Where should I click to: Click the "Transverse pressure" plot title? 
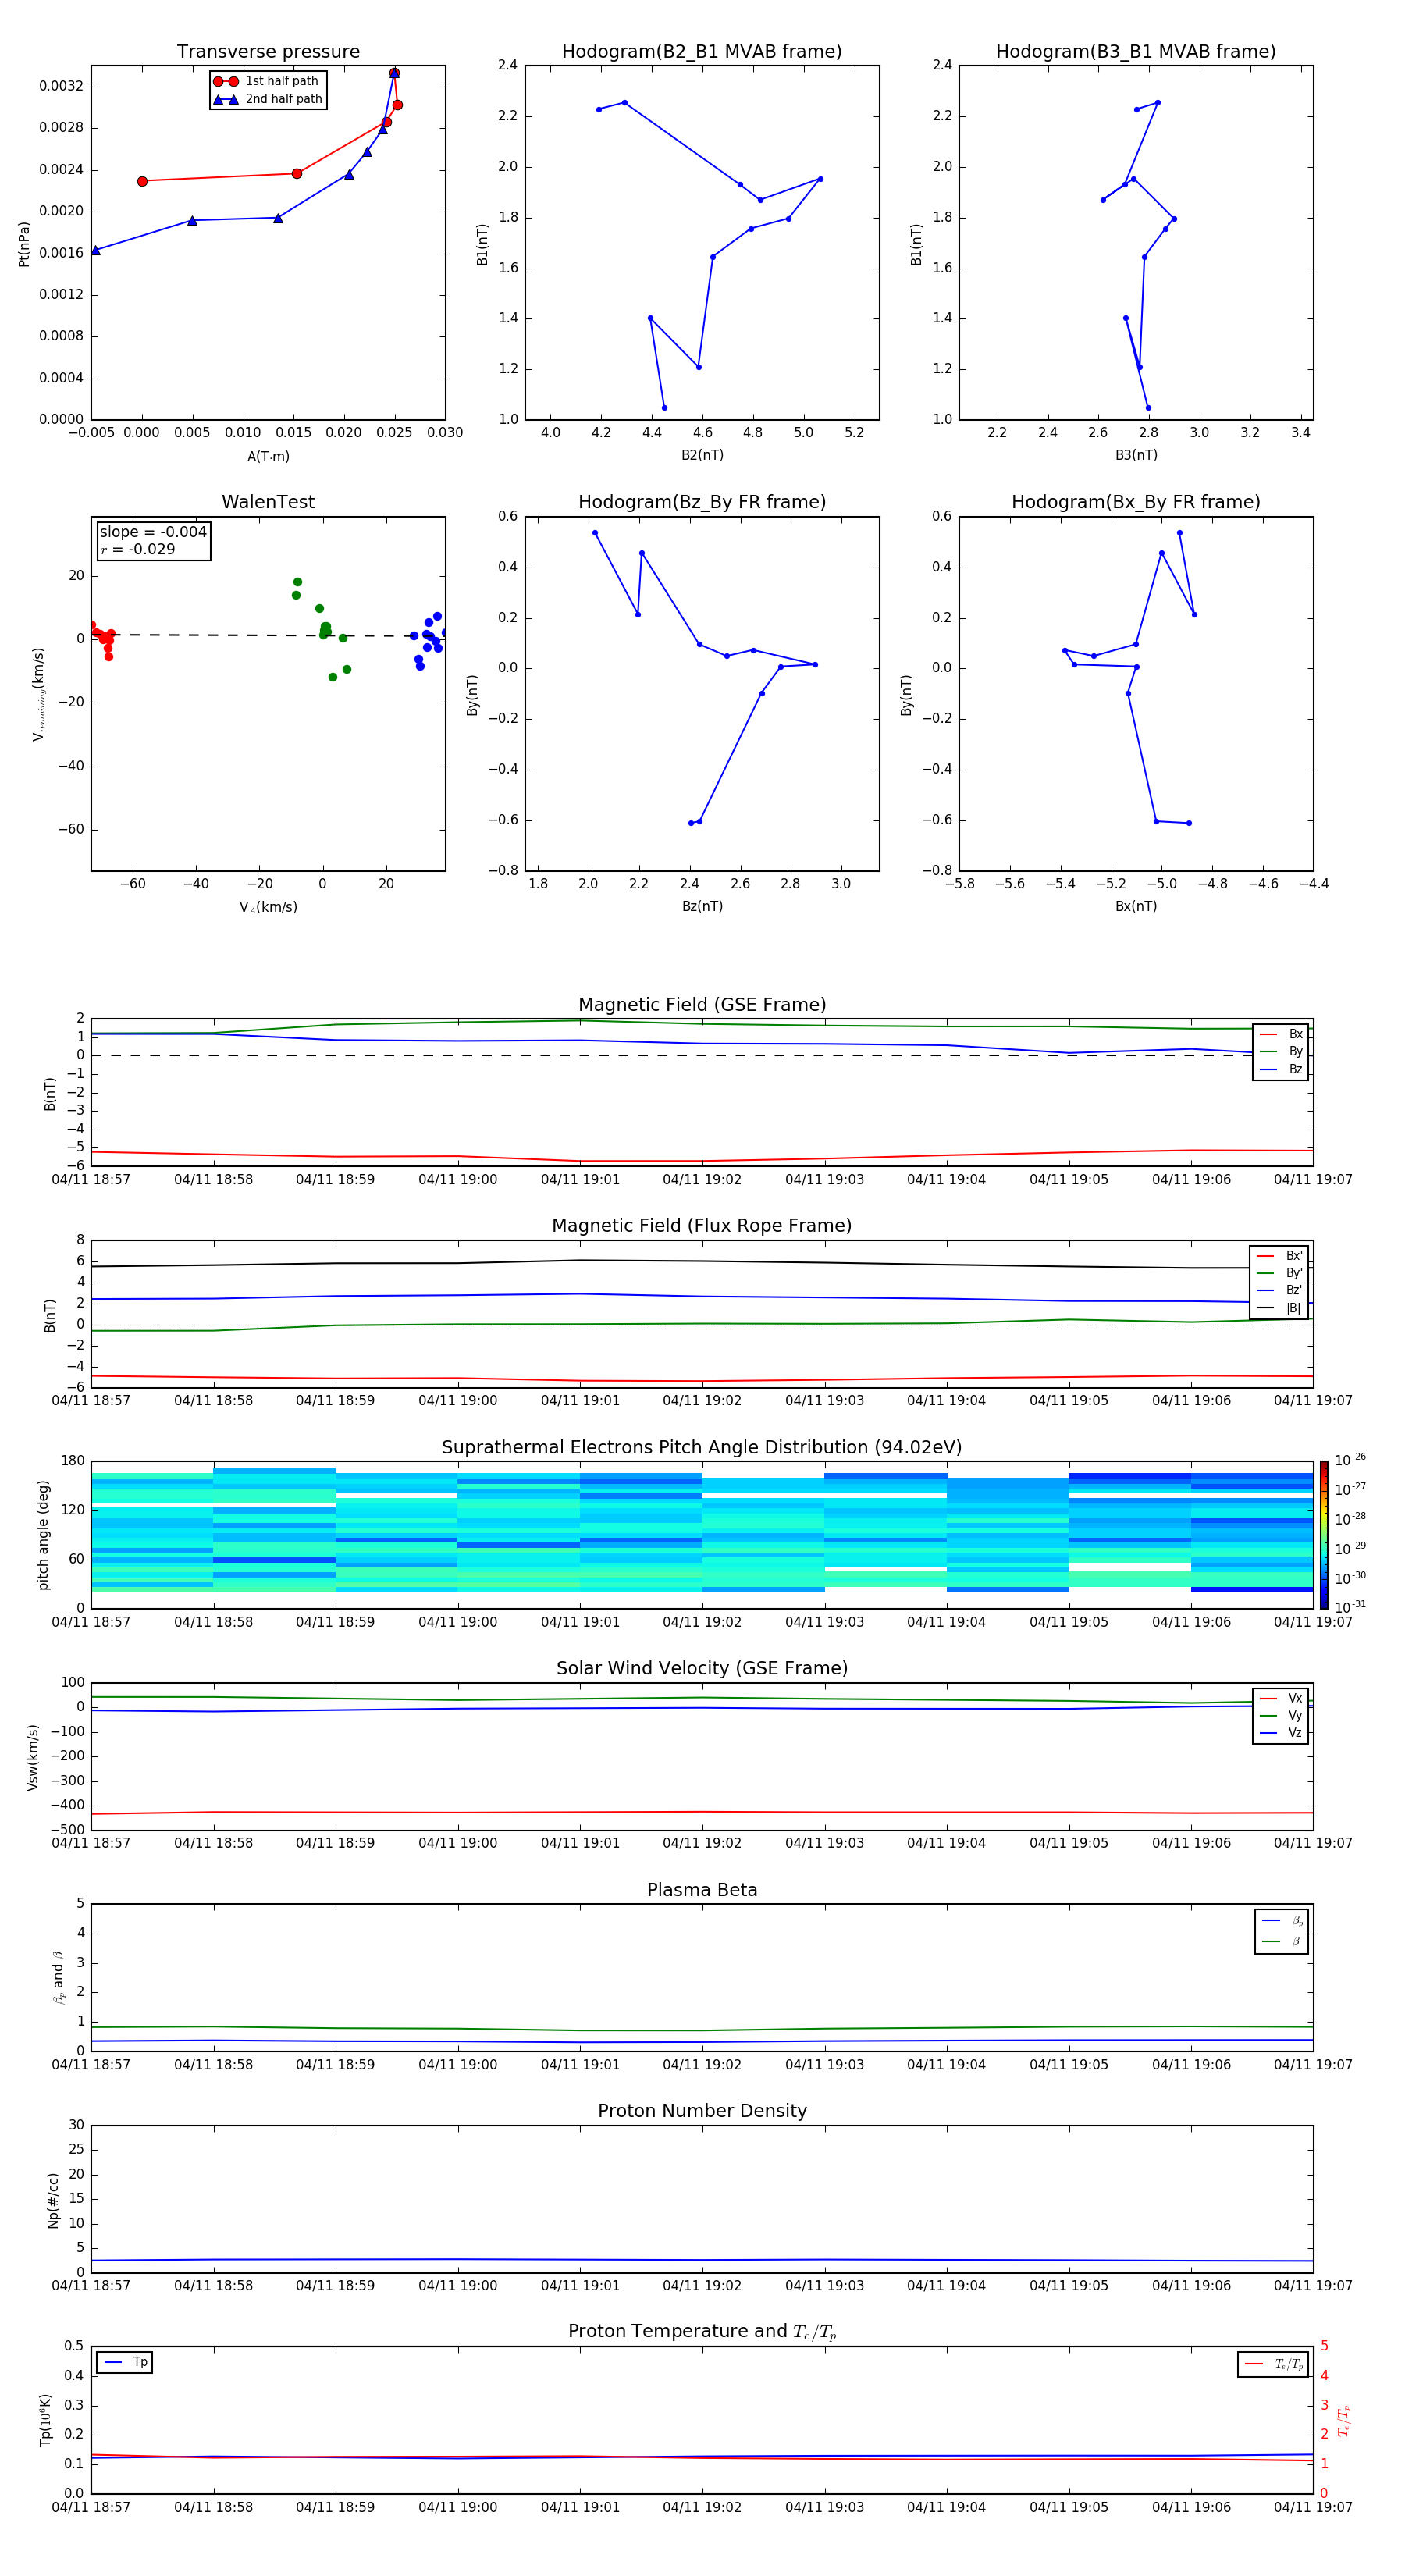click(268, 52)
